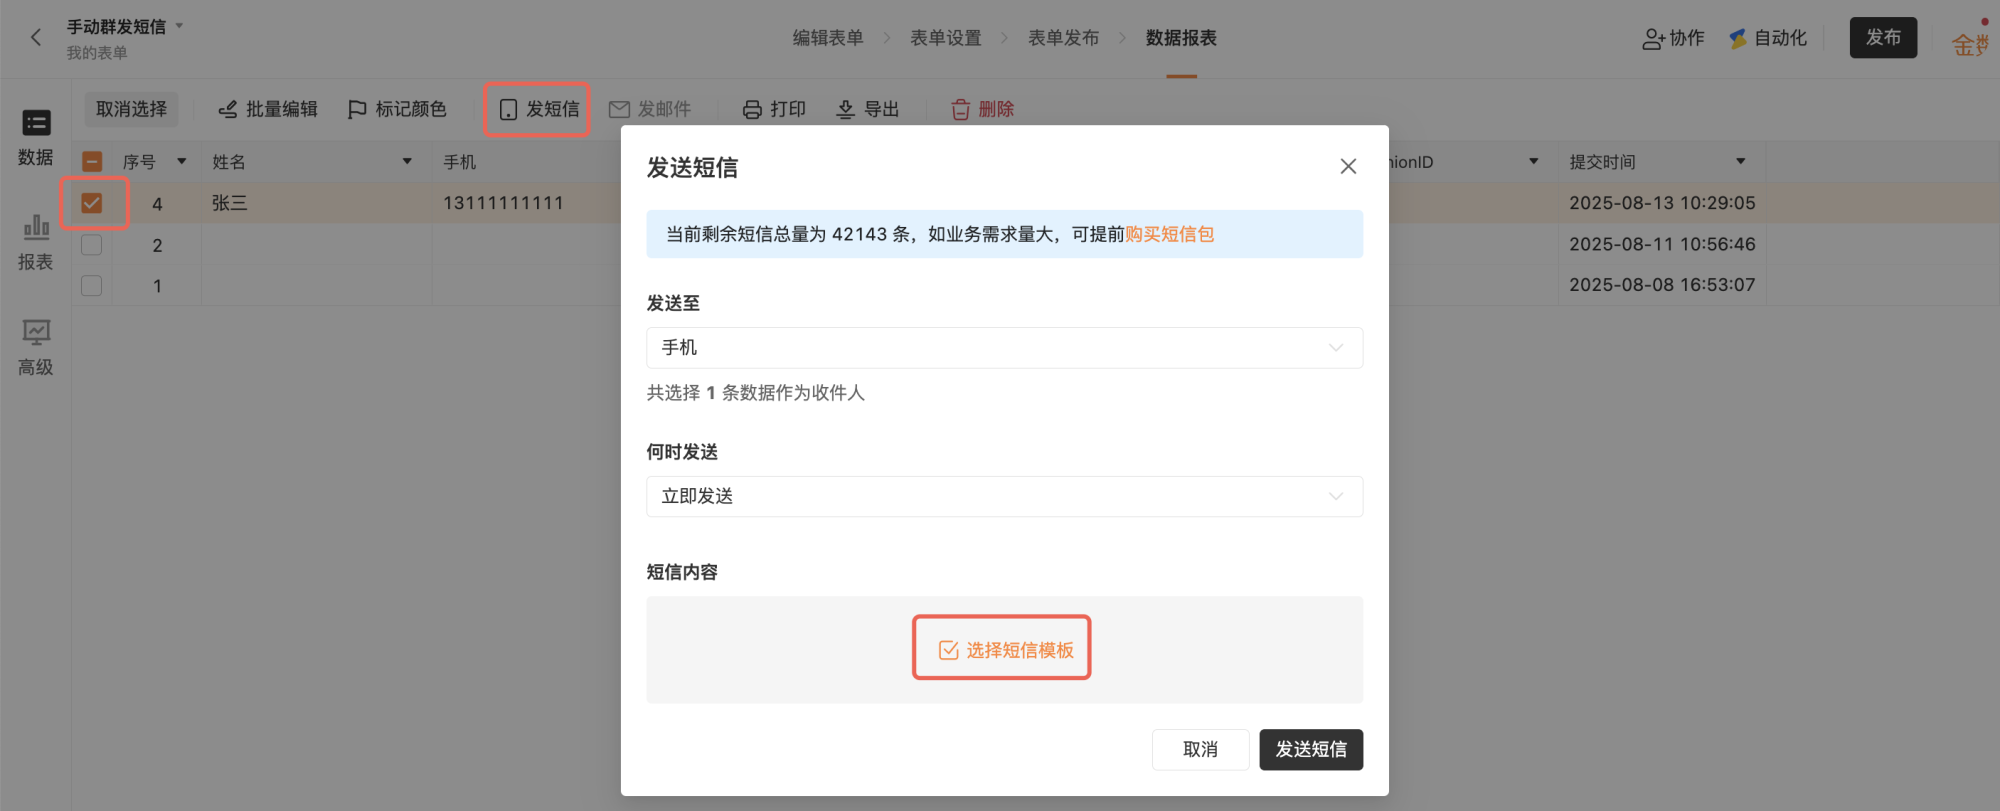Open the 报表 chart sidebar icon
Viewport: 2000px width, 811px height.
(36, 227)
